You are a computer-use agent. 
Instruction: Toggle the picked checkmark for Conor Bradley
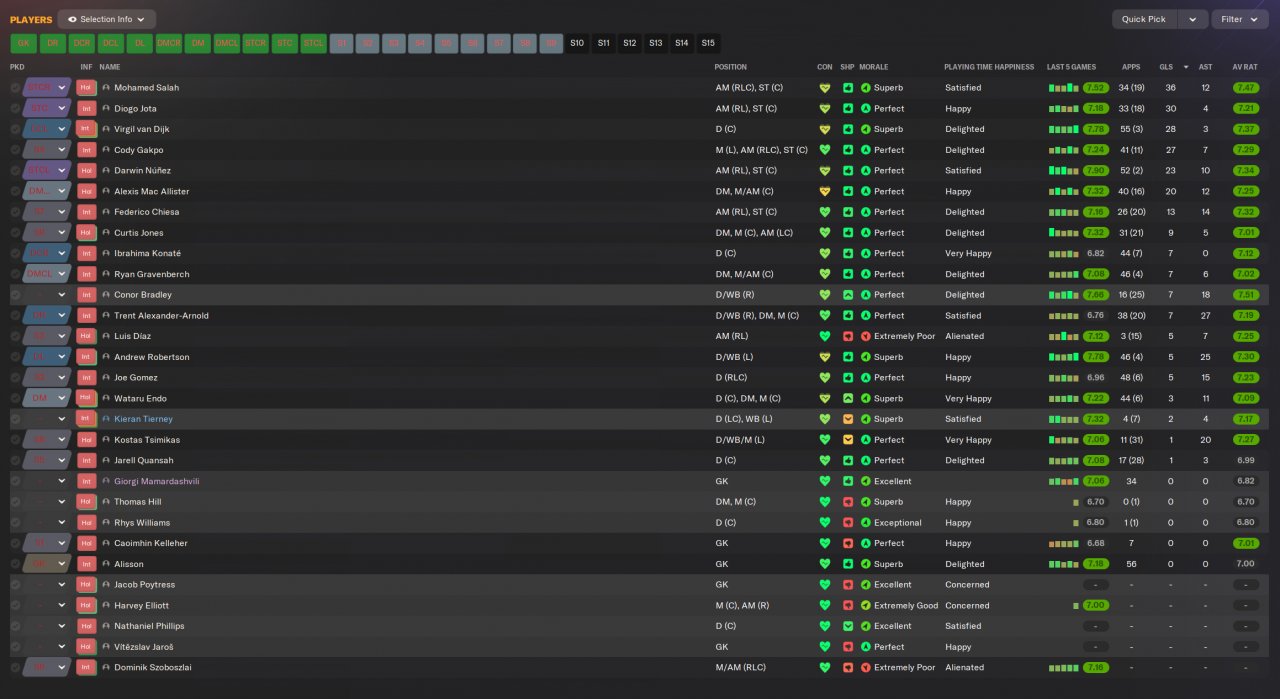(x=15, y=295)
